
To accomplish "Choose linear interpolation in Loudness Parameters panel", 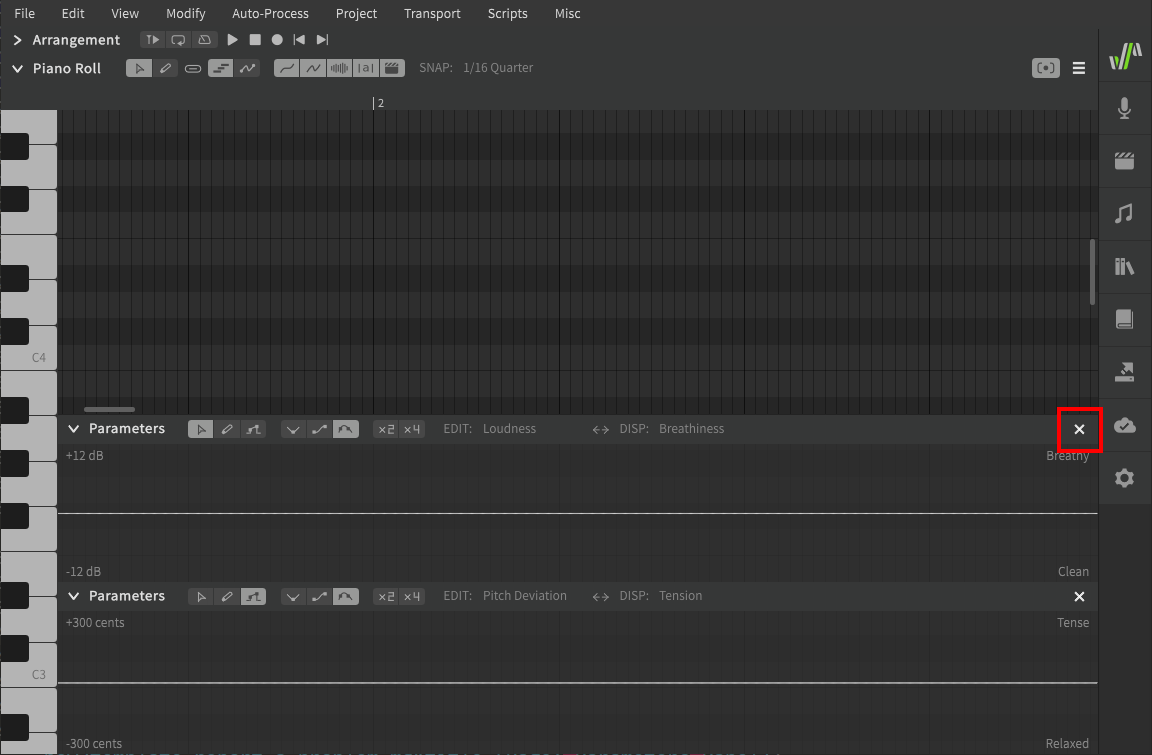I will point(293,430).
